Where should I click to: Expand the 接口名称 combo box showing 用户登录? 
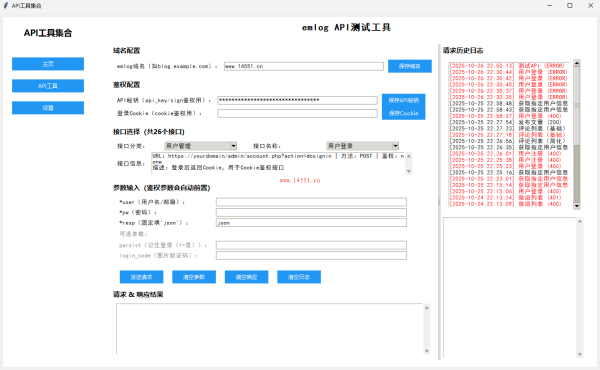pos(362,146)
